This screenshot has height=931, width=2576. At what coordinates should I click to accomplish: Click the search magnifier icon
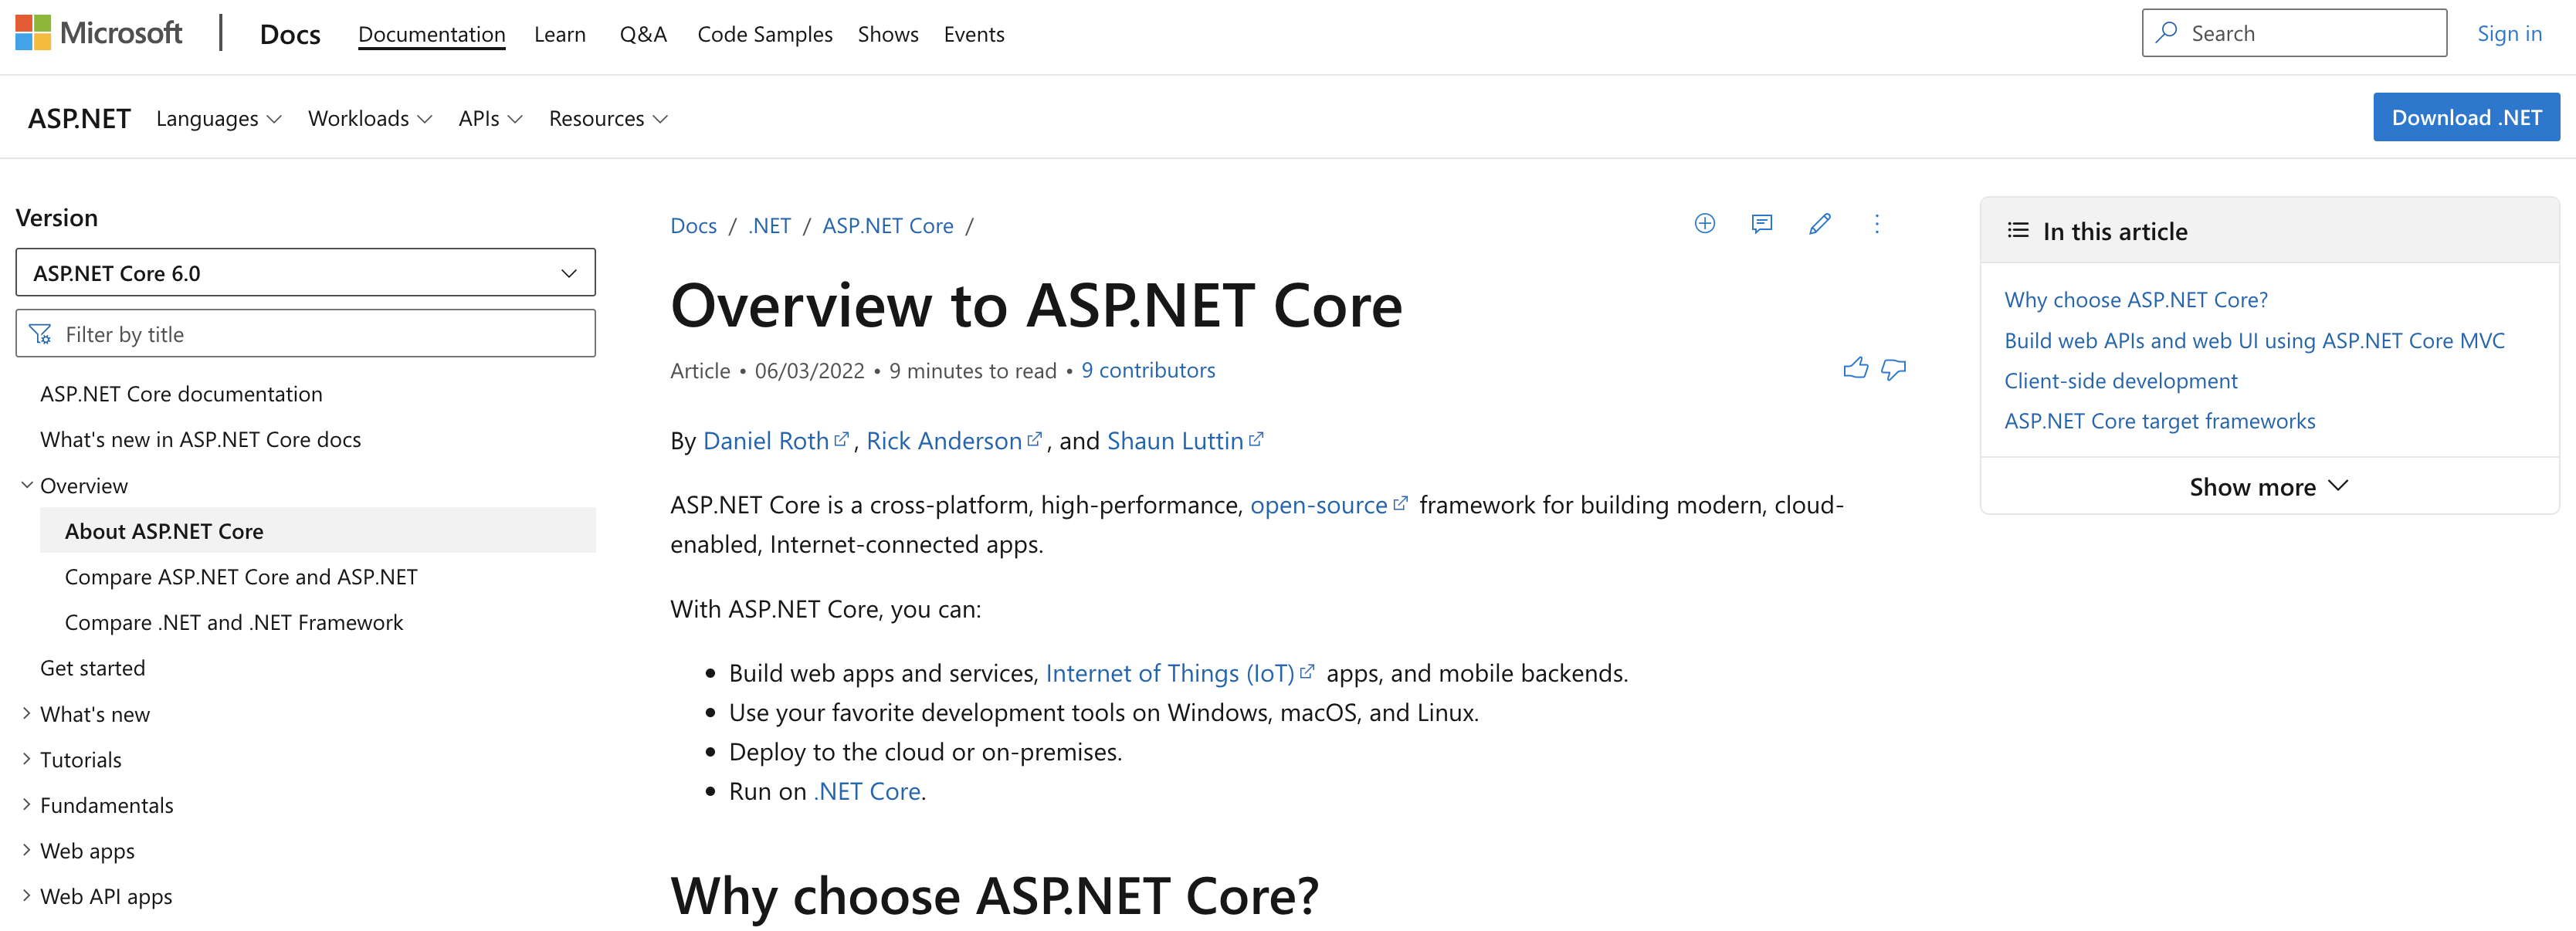[x=2167, y=33]
